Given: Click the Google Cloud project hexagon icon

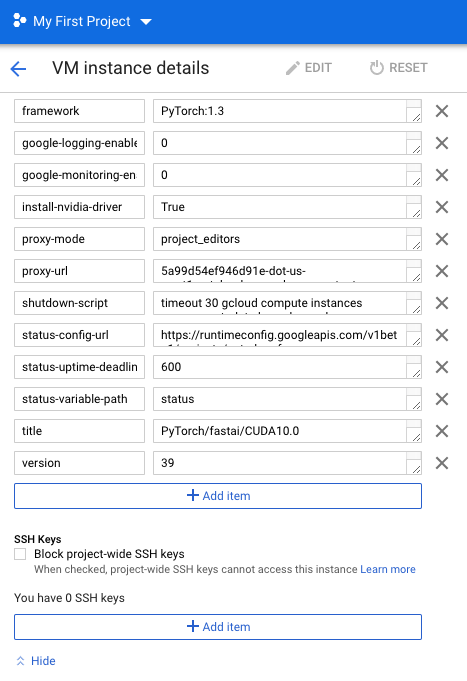Looking at the screenshot, I should coord(20,20).
